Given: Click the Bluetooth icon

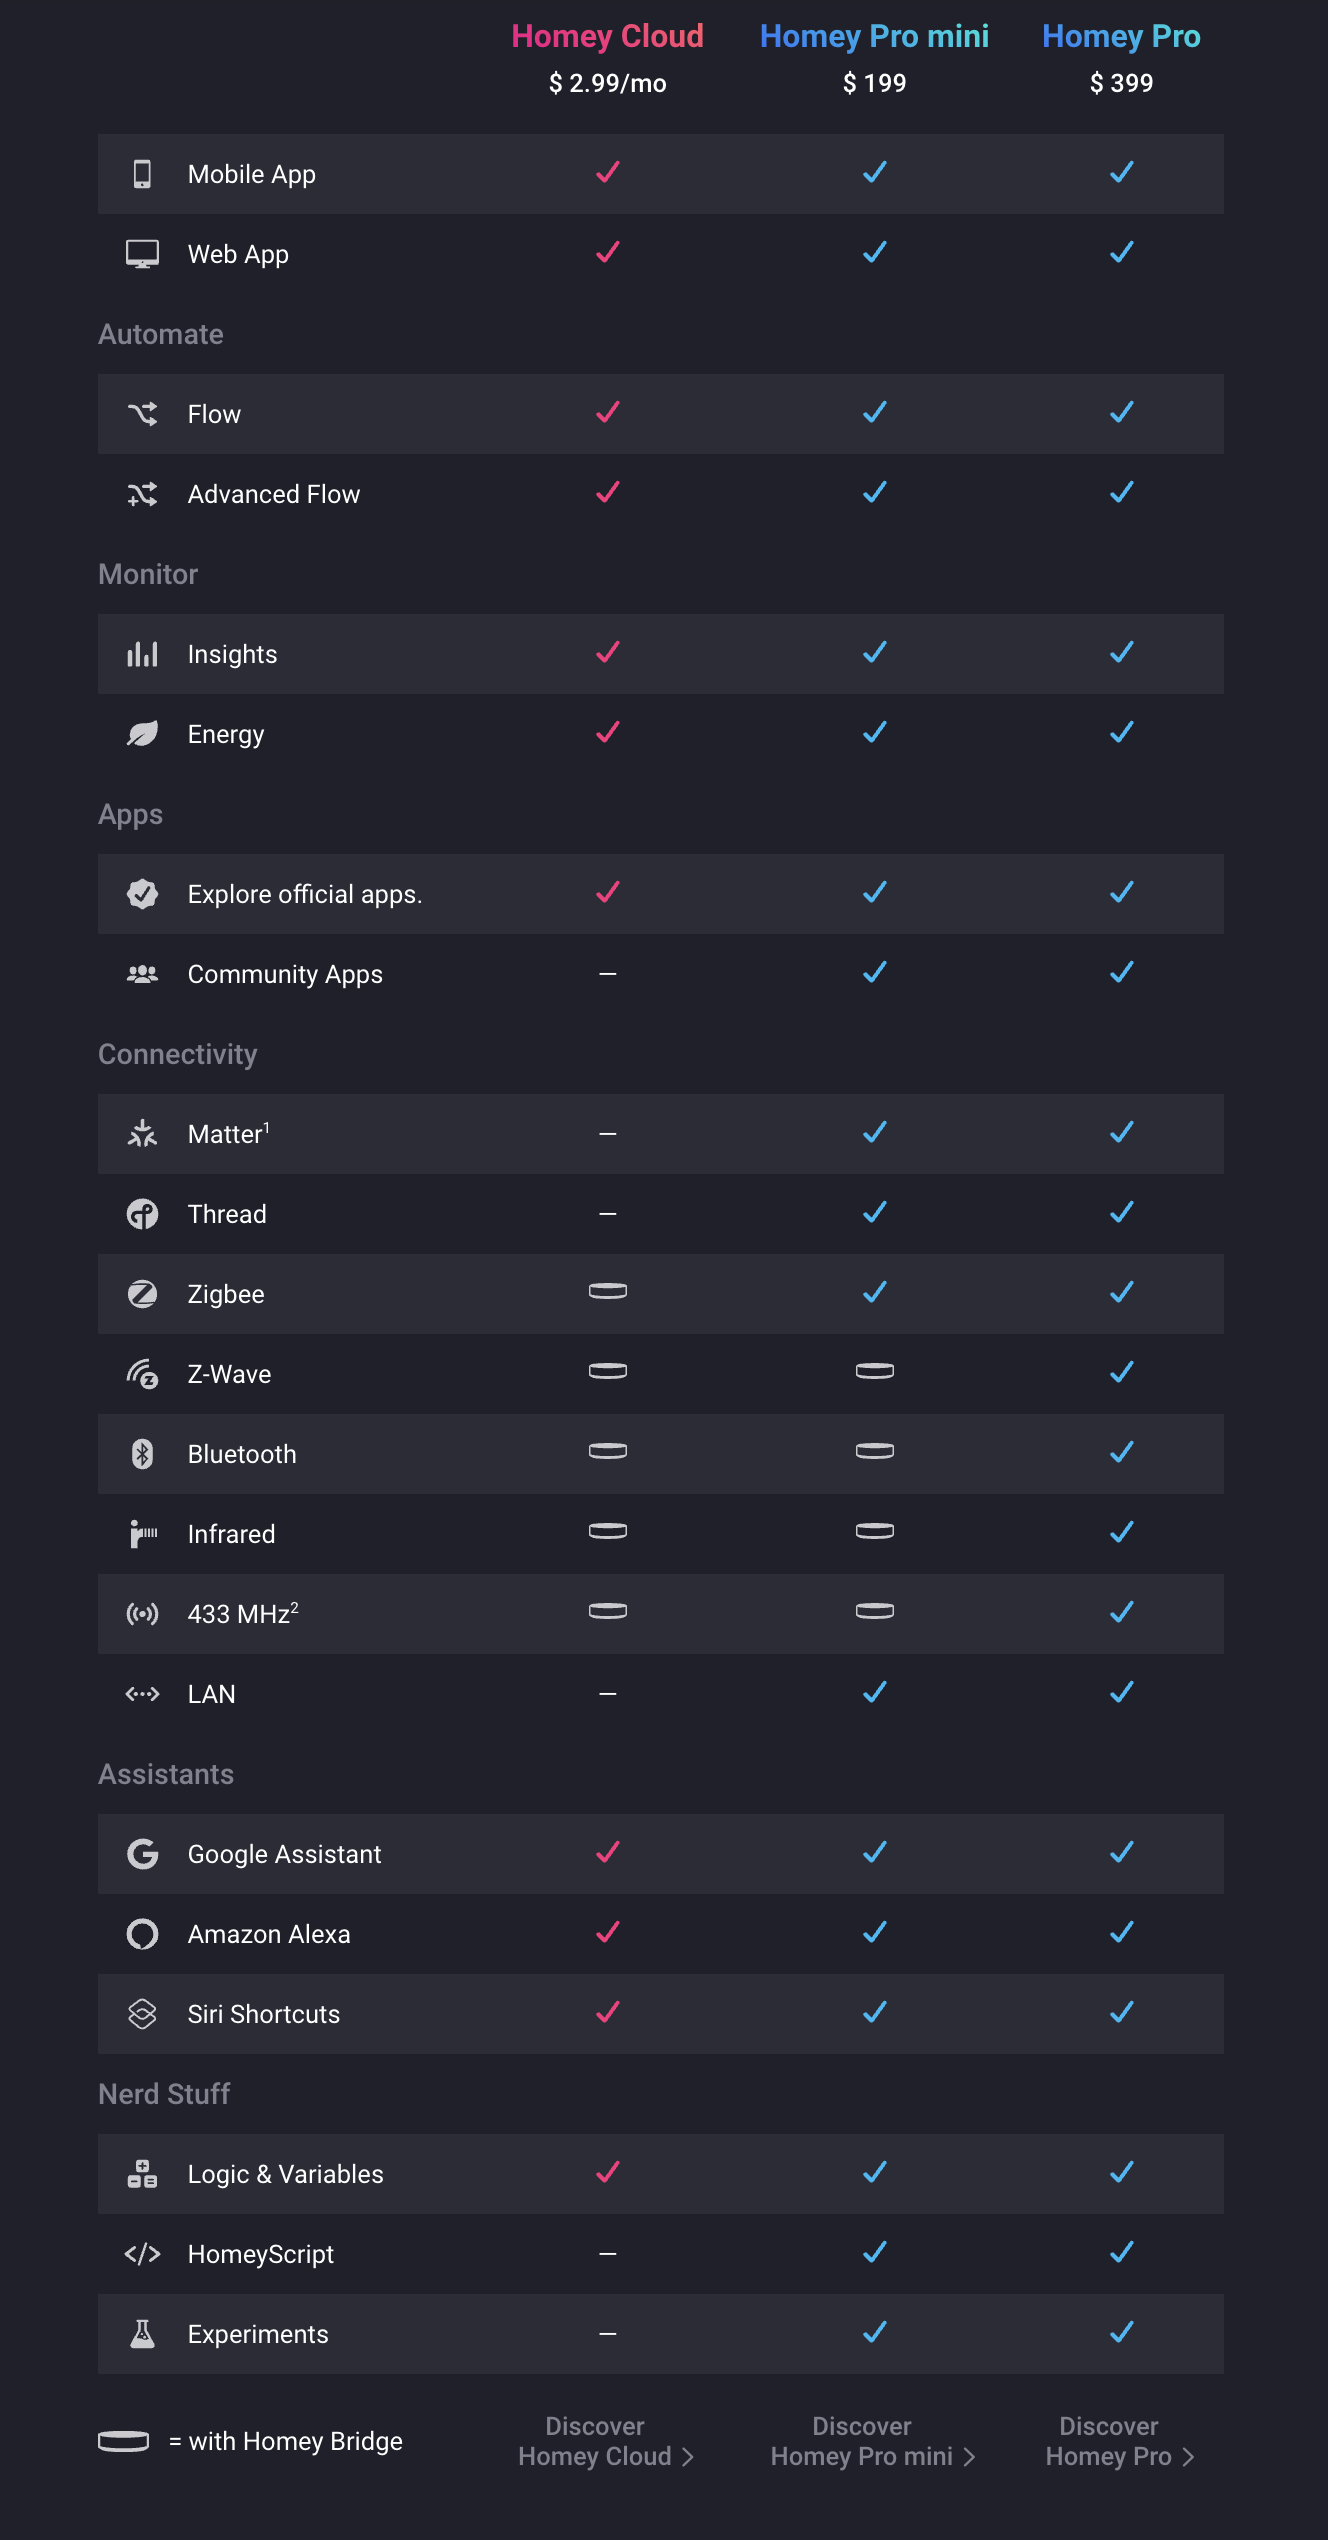Looking at the screenshot, I should point(142,1454).
